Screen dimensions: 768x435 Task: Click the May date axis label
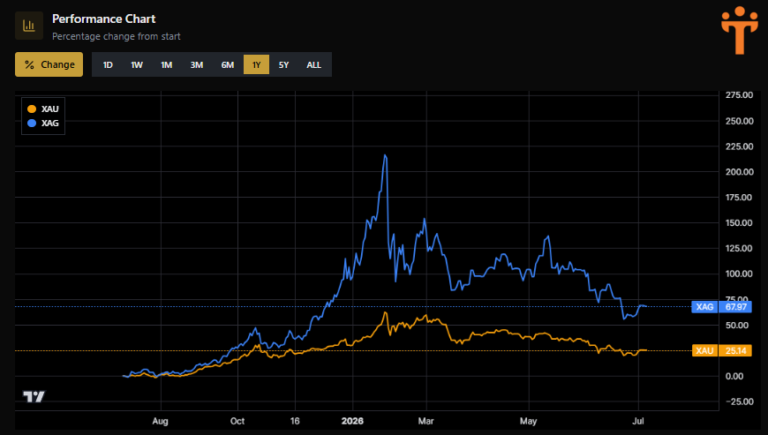(x=528, y=421)
